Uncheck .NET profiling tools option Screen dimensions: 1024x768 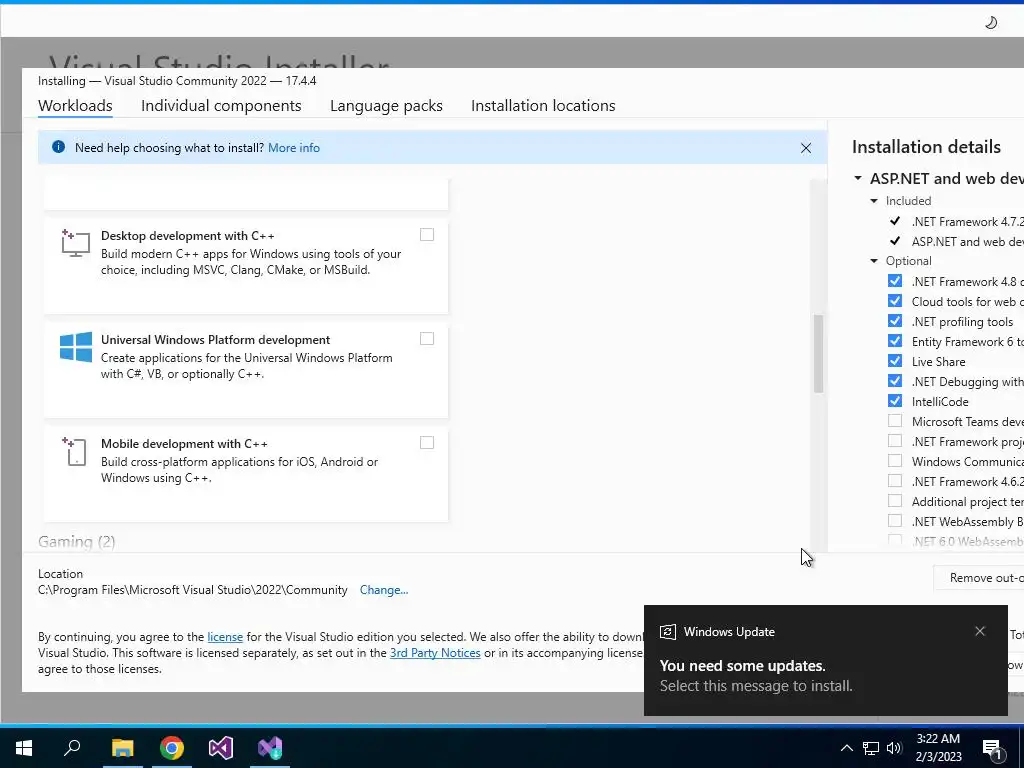(x=895, y=321)
